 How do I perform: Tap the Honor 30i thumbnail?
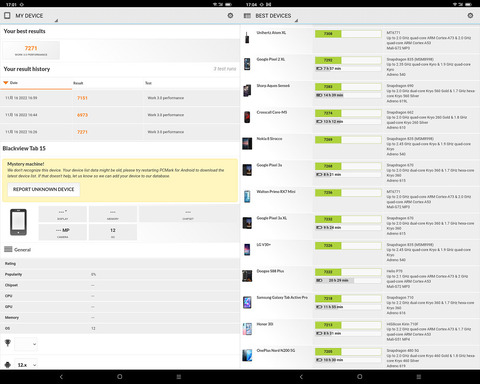point(247,329)
